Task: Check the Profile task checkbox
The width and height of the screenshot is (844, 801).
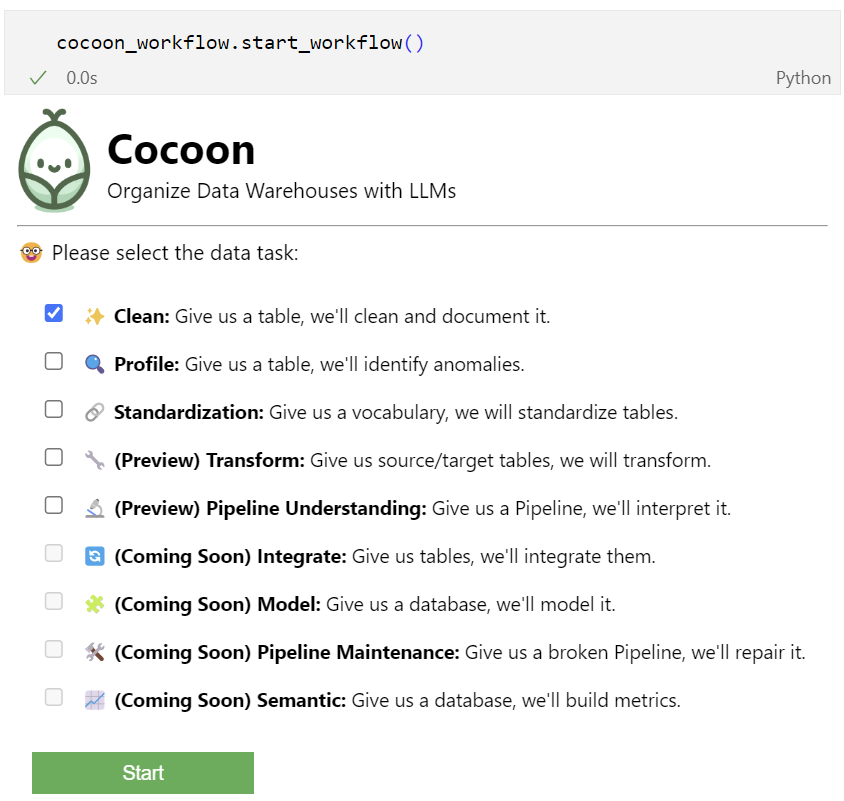Action: click(54, 361)
